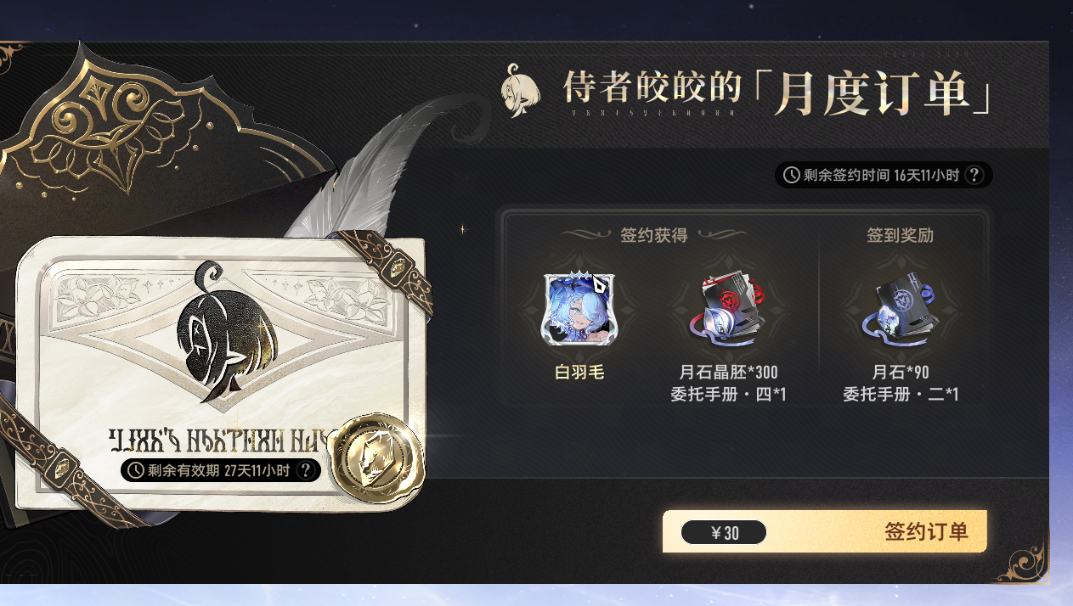Click the black silhouette emblem on card
The height and width of the screenshot is (606, 1073).
coord(224,330)
